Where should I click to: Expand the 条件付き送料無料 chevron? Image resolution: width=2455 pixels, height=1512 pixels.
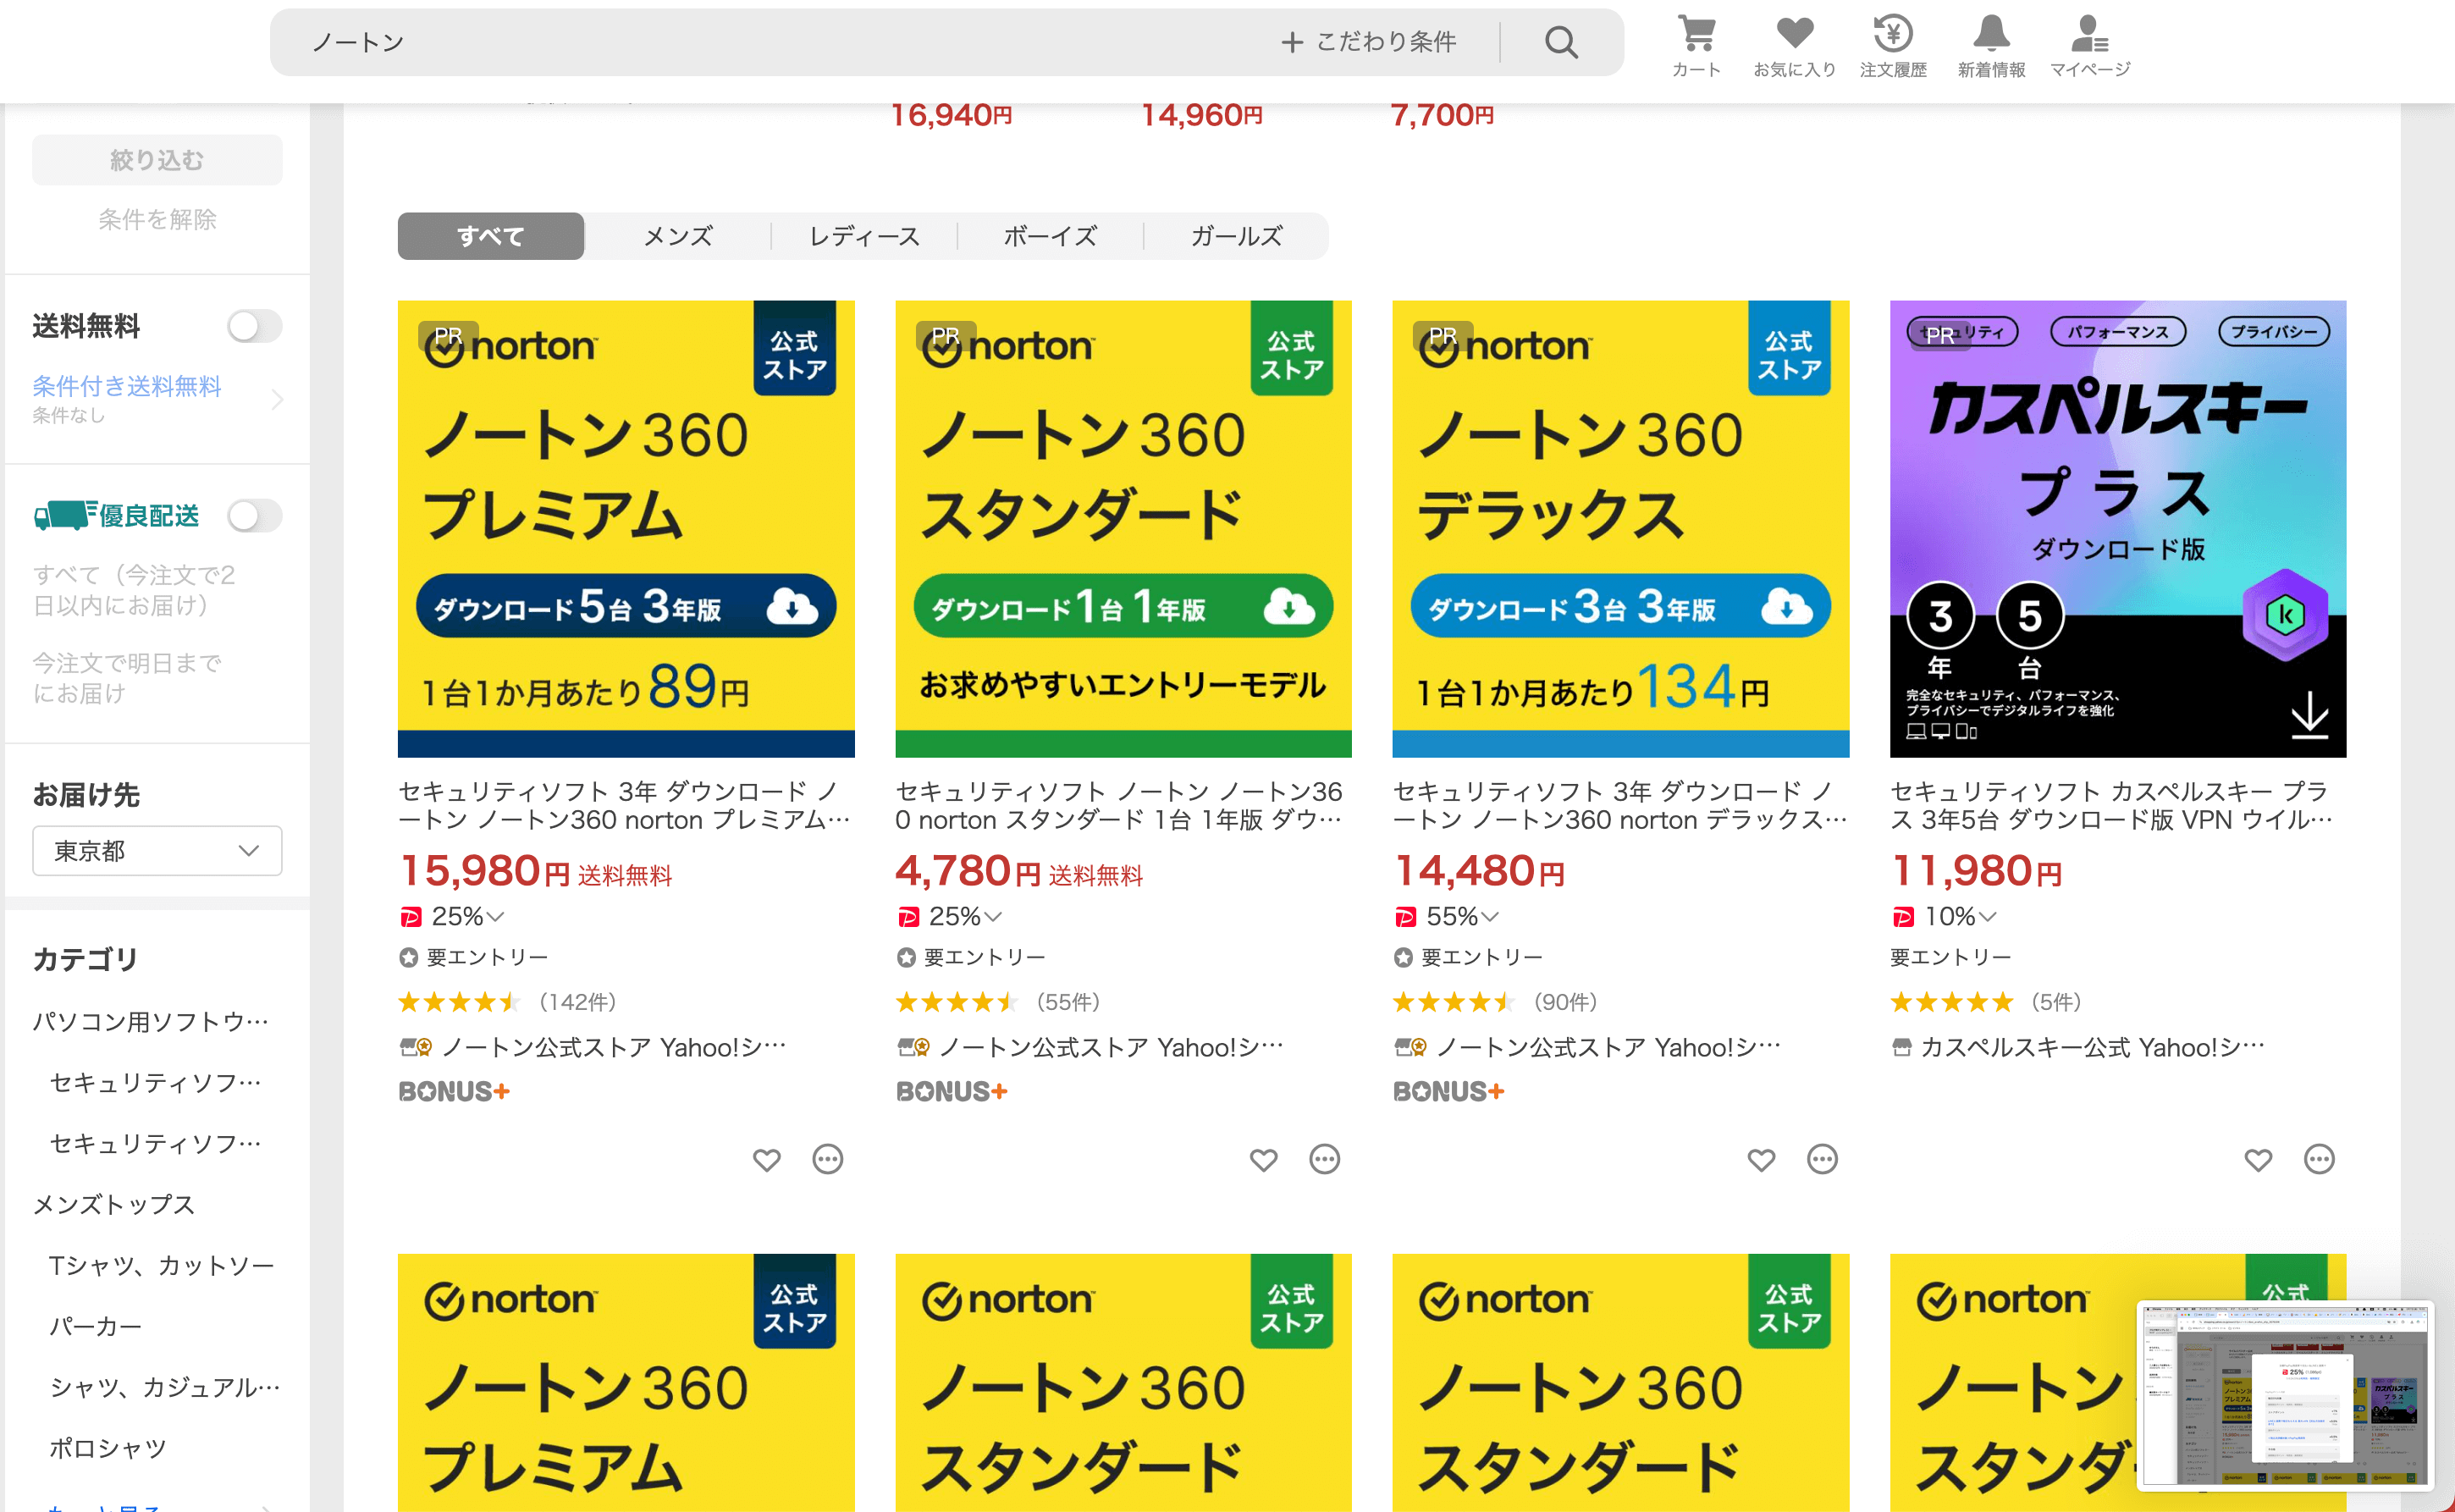(277, 399)
